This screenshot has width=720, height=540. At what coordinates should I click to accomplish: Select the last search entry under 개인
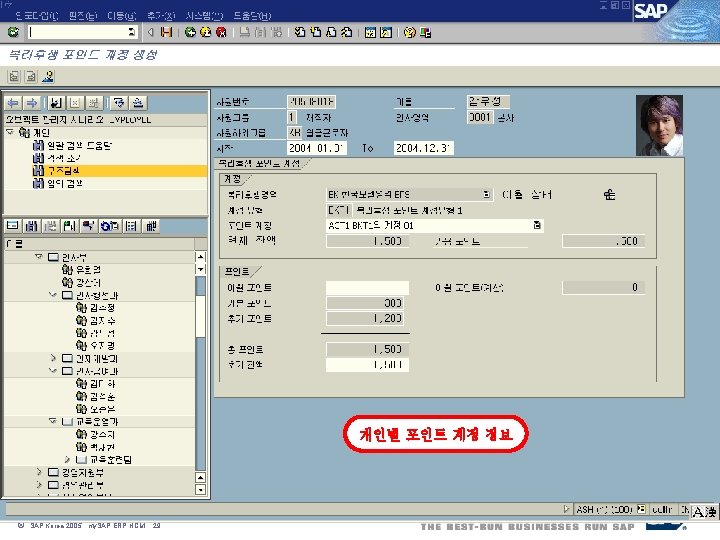[58, 183]
